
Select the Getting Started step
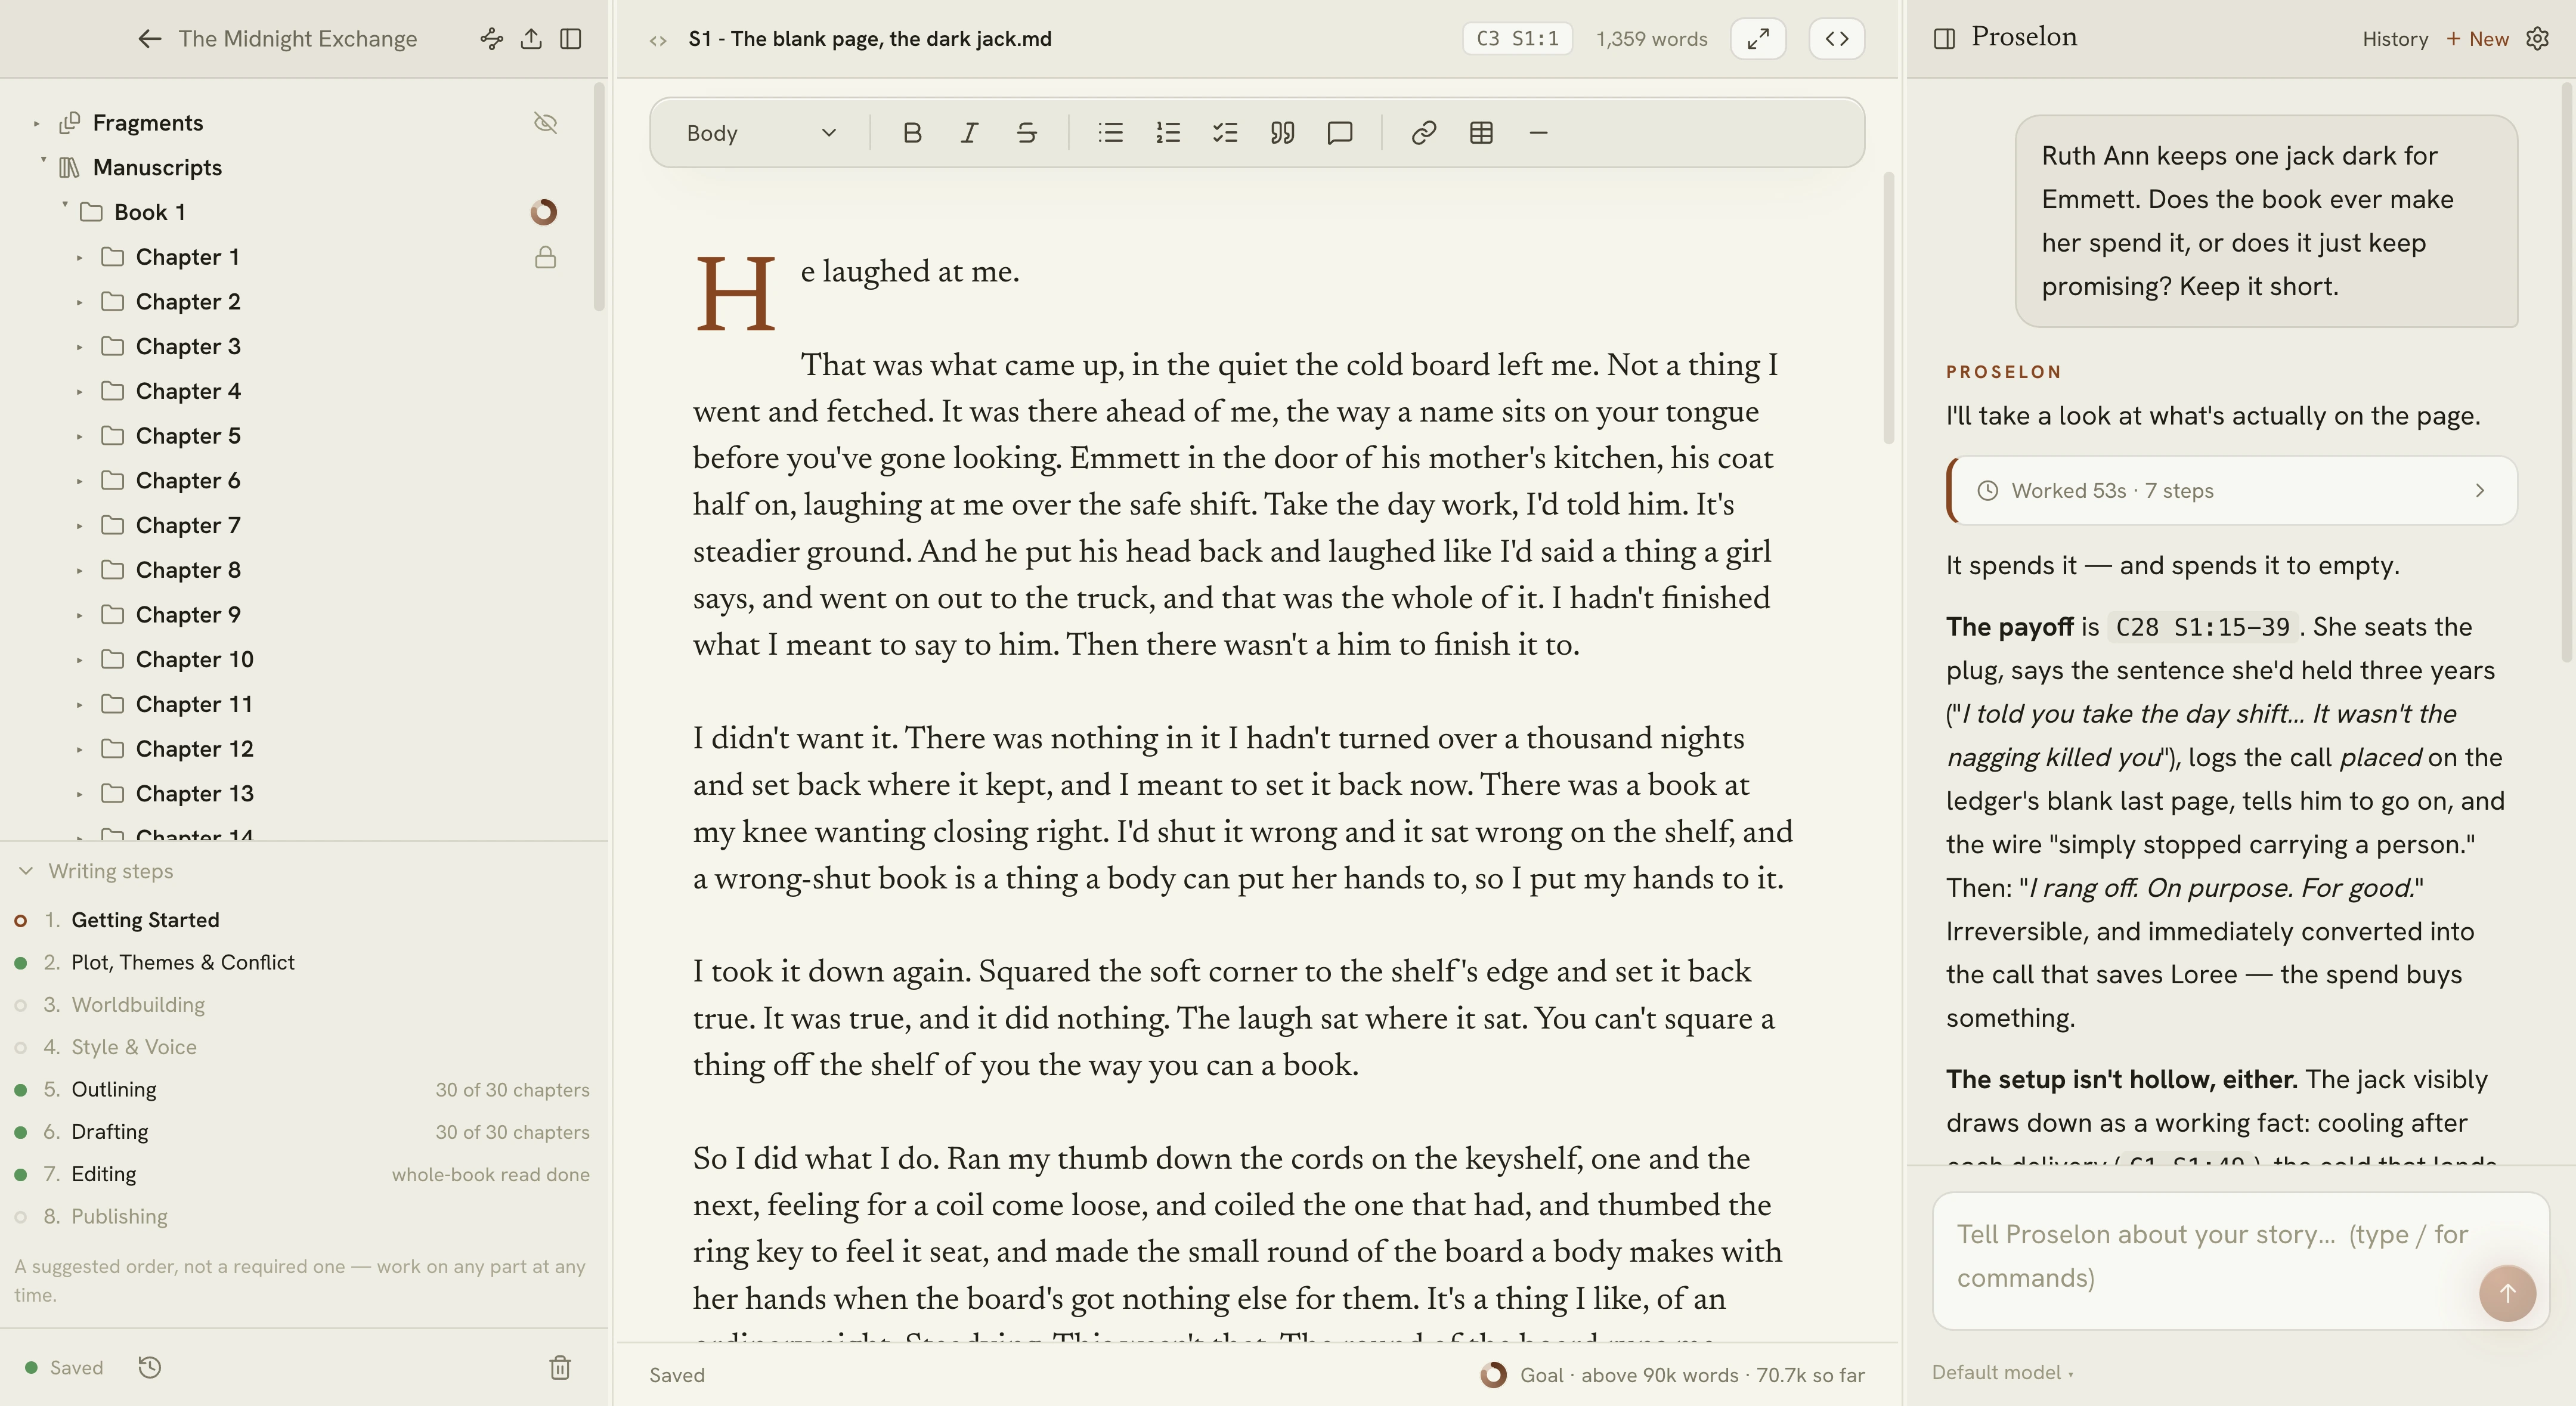(145, 920)
